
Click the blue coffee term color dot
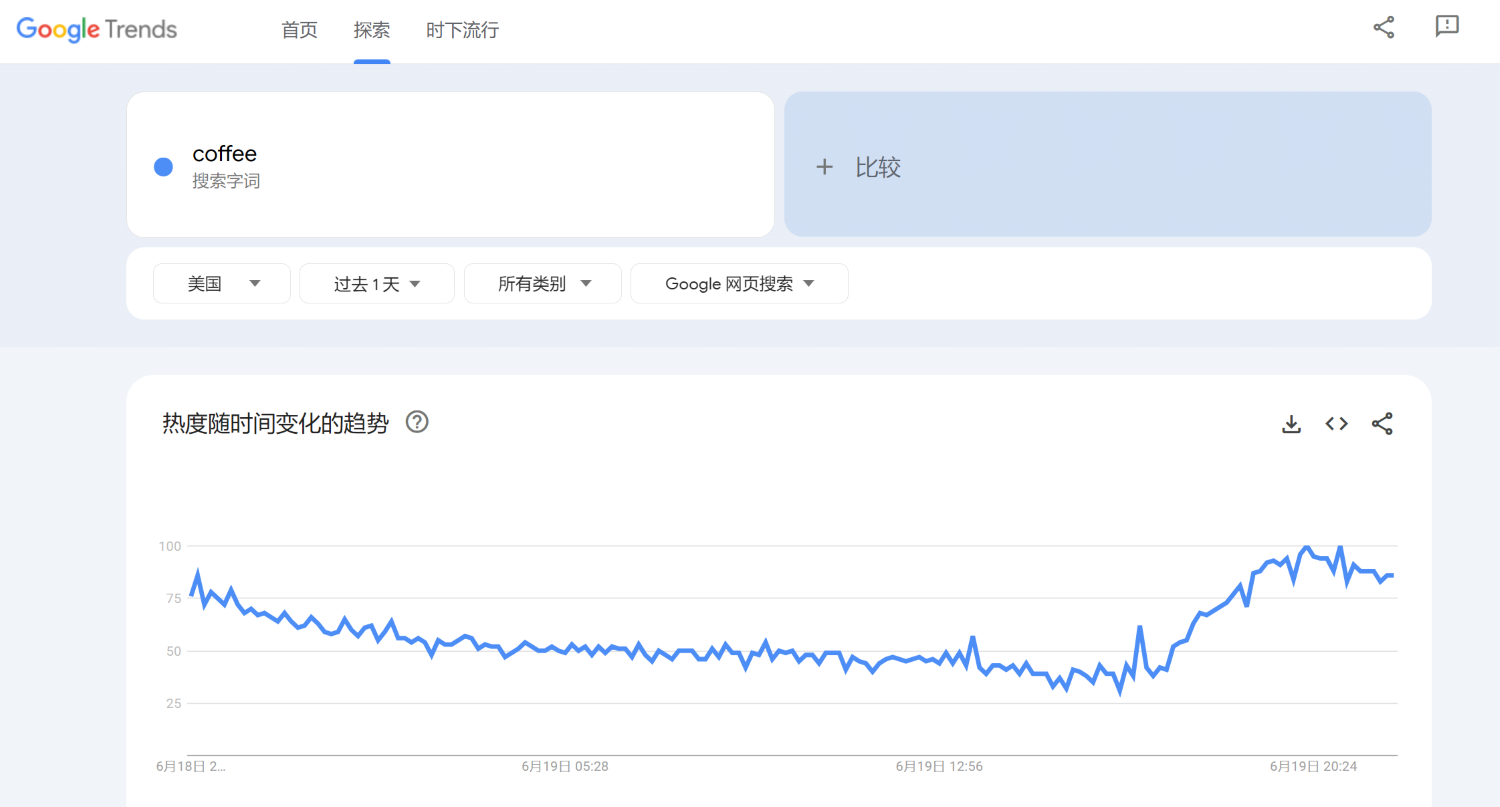click(163, 167)
